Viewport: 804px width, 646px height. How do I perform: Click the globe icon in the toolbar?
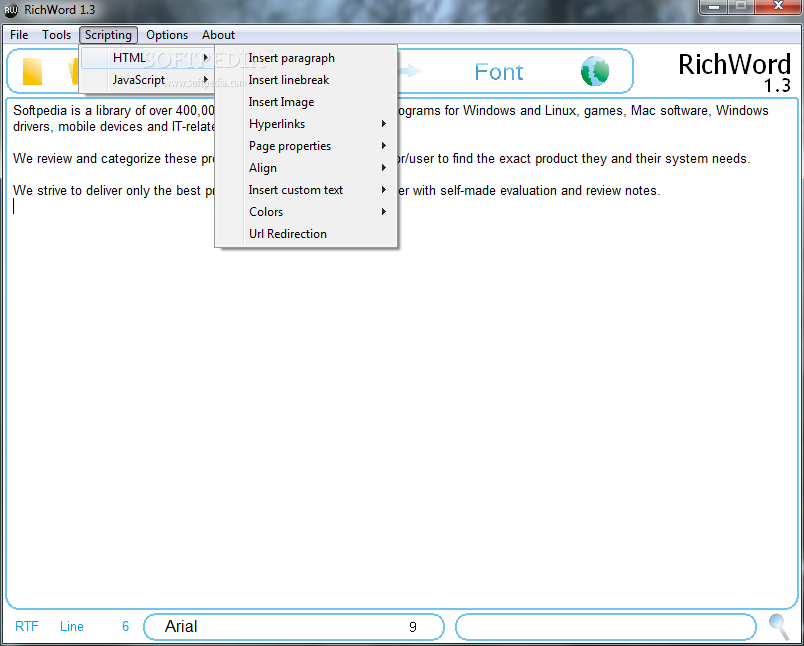coord(595,71)
